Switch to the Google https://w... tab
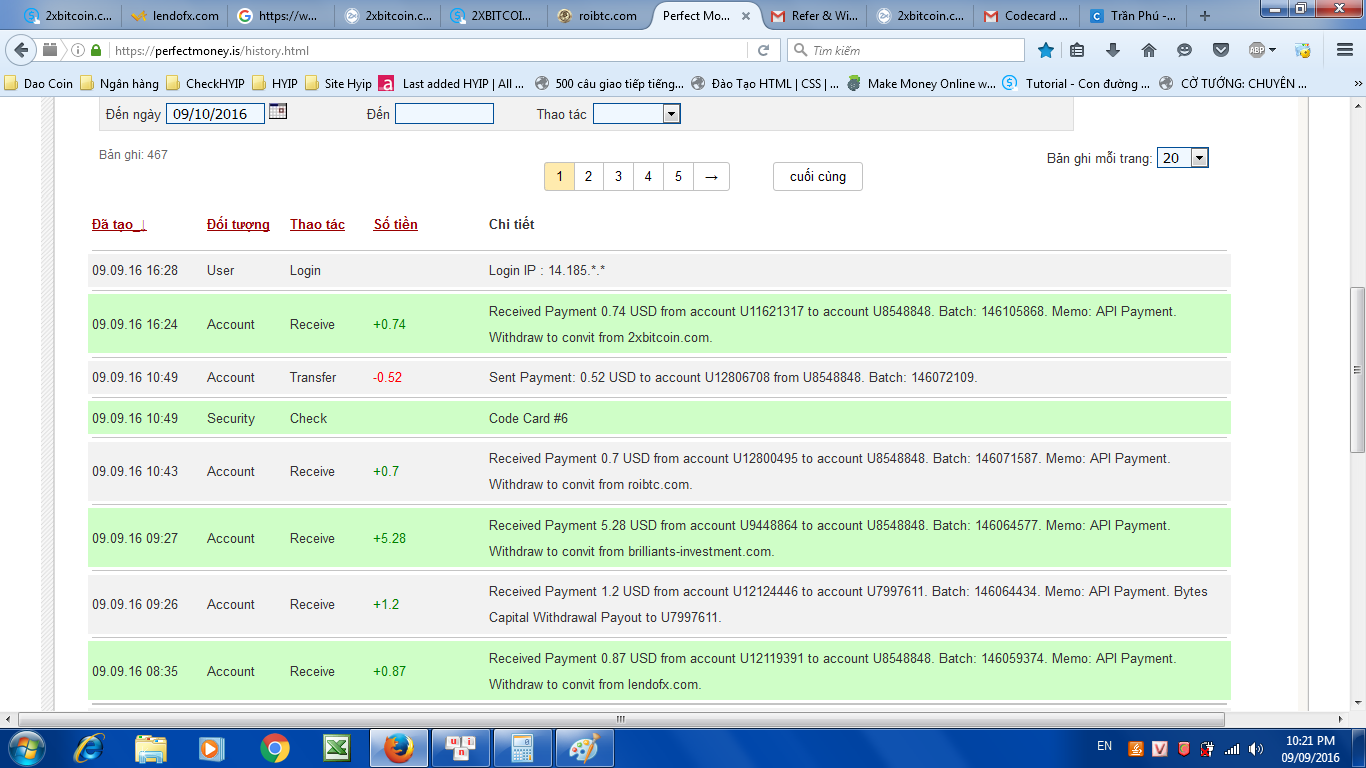 click(x=282, y=16)
